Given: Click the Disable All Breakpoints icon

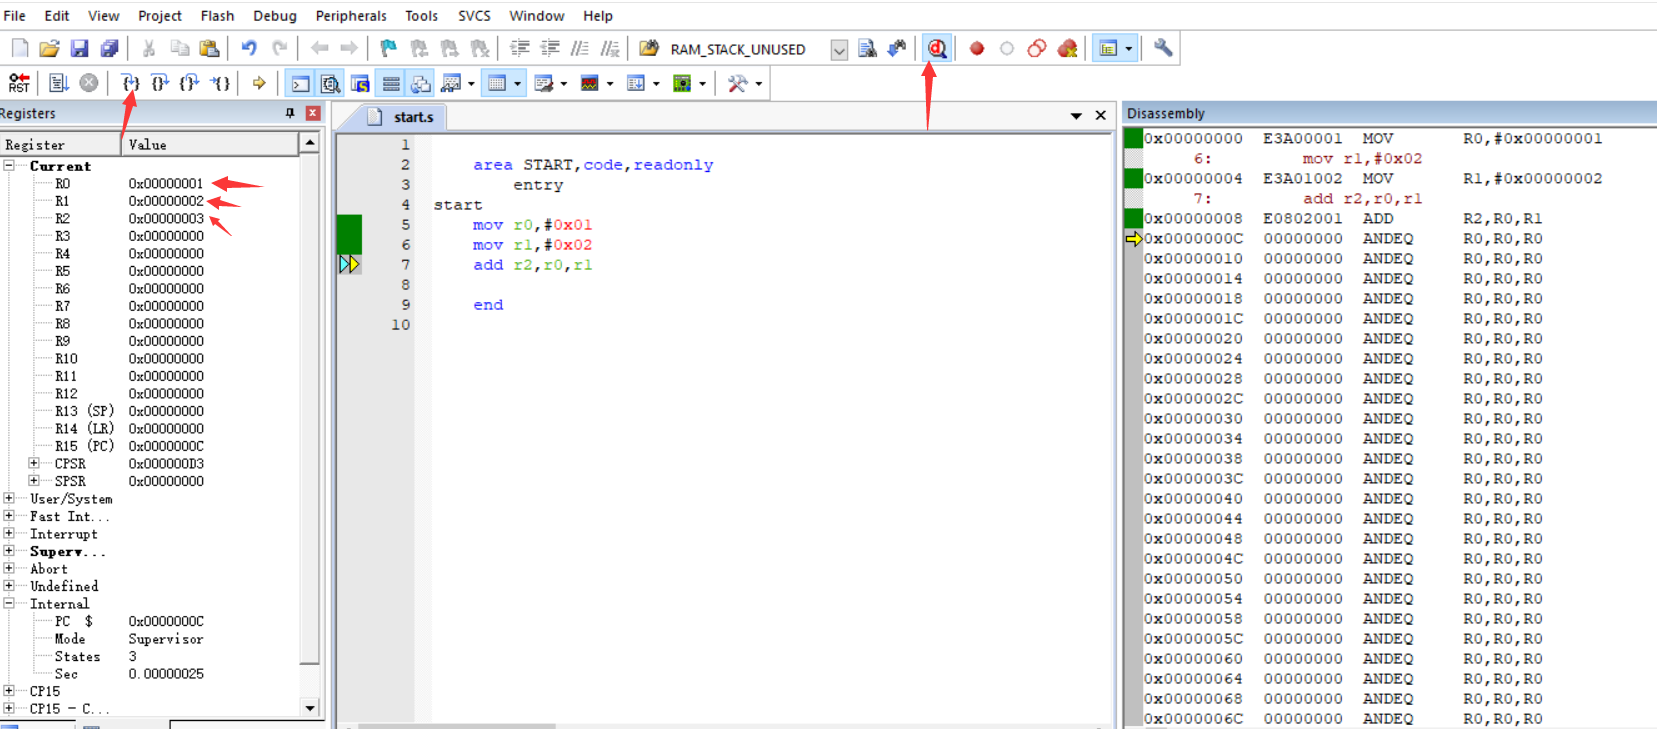Looking at the screenshot, I should point(1037,48).
